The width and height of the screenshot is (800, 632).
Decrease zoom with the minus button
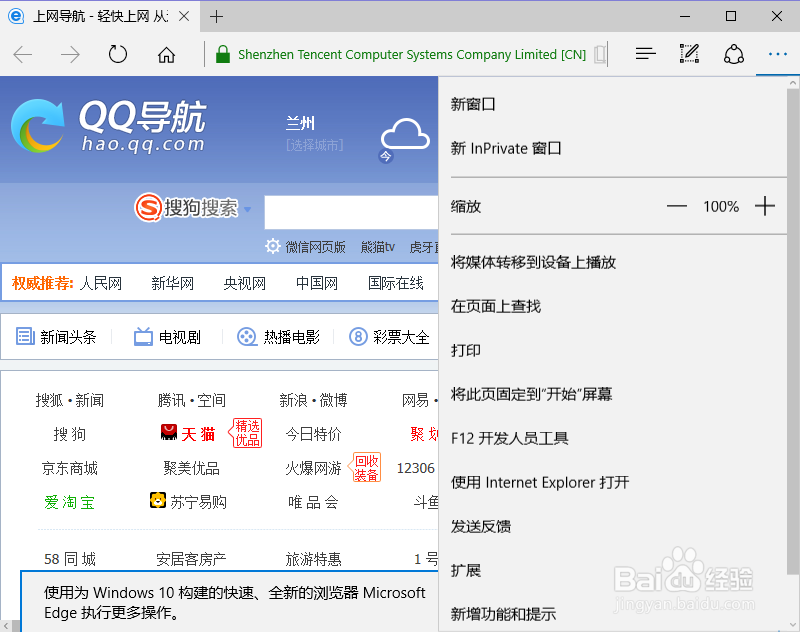click(677, 206)
